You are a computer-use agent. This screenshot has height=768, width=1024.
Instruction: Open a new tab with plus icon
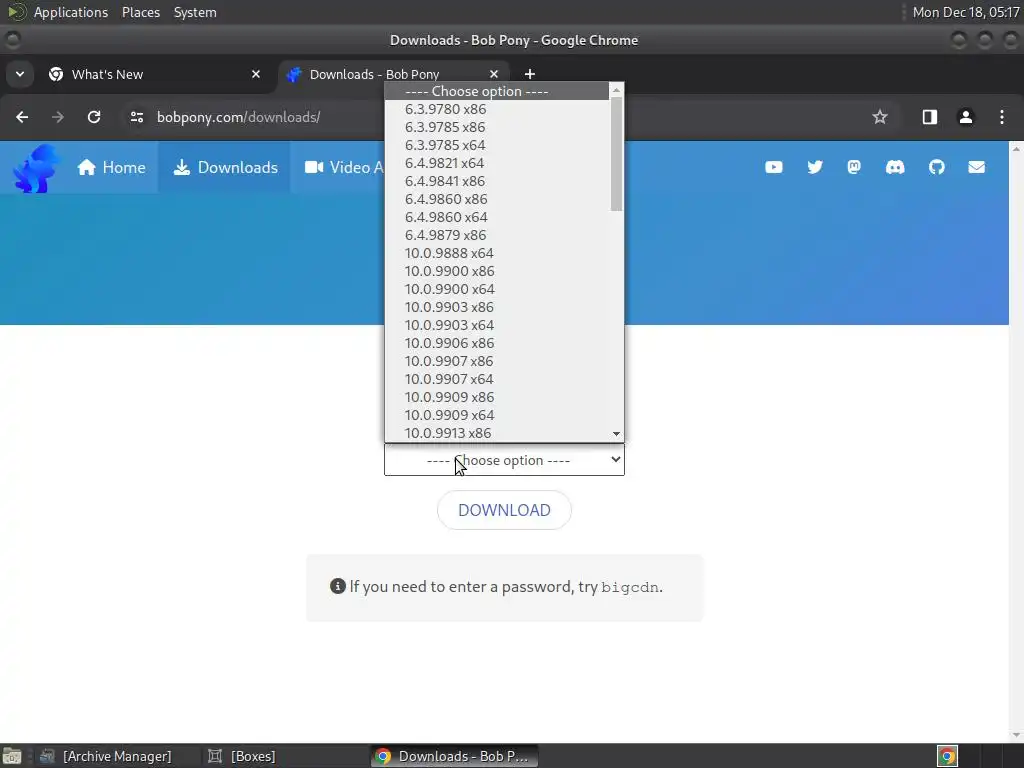[530, 74]
